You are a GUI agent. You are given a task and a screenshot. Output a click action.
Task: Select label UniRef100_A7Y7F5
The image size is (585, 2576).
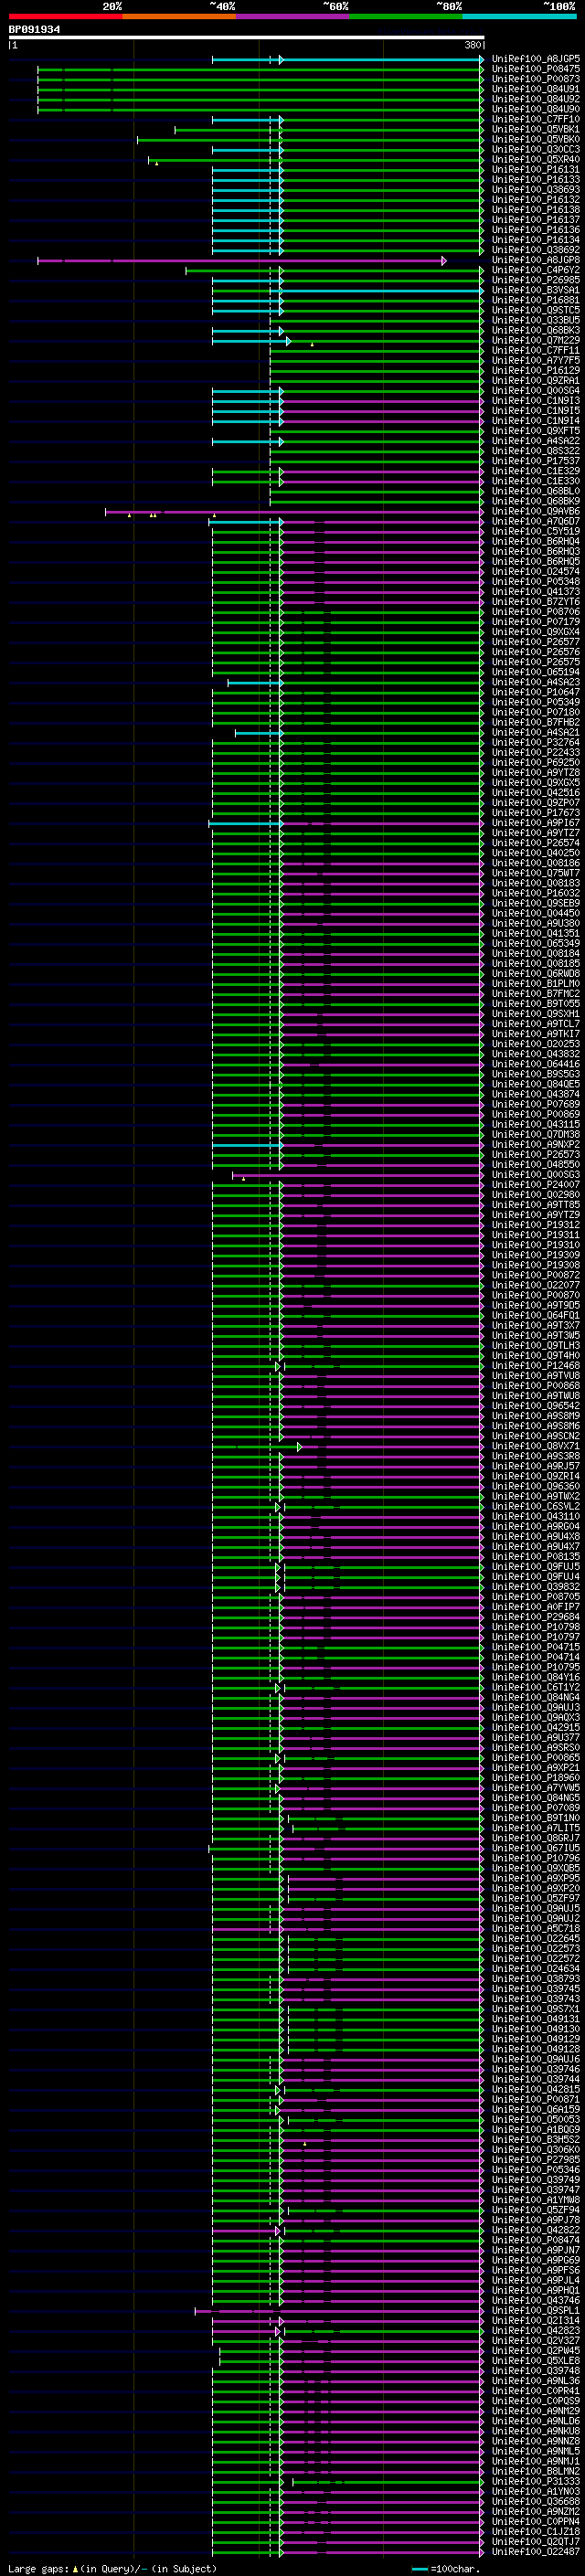pos(535,360)
